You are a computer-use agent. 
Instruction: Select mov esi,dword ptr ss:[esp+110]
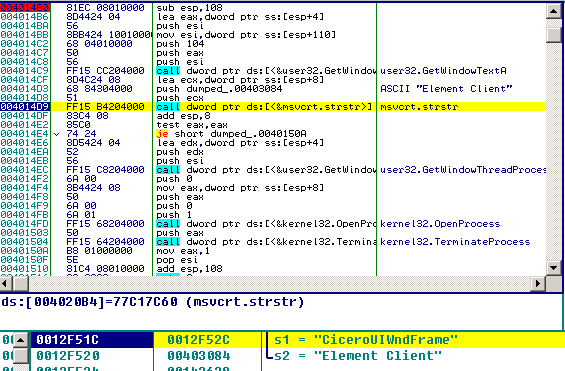[x=246, y=35]
